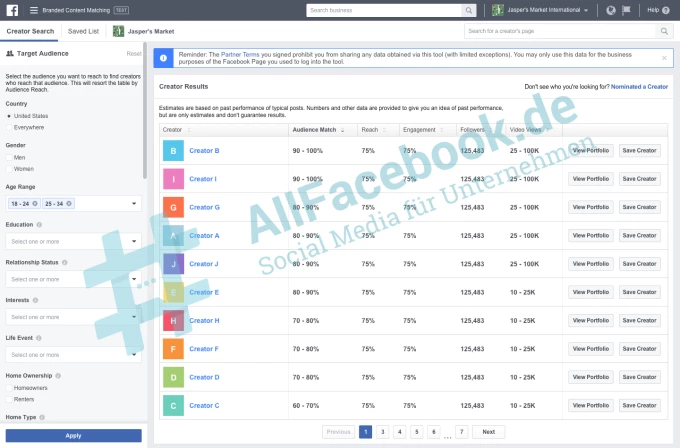Open the hamburger menu beside Branded Content Matching
Screen dimensions: 680x448
(34, 10)
